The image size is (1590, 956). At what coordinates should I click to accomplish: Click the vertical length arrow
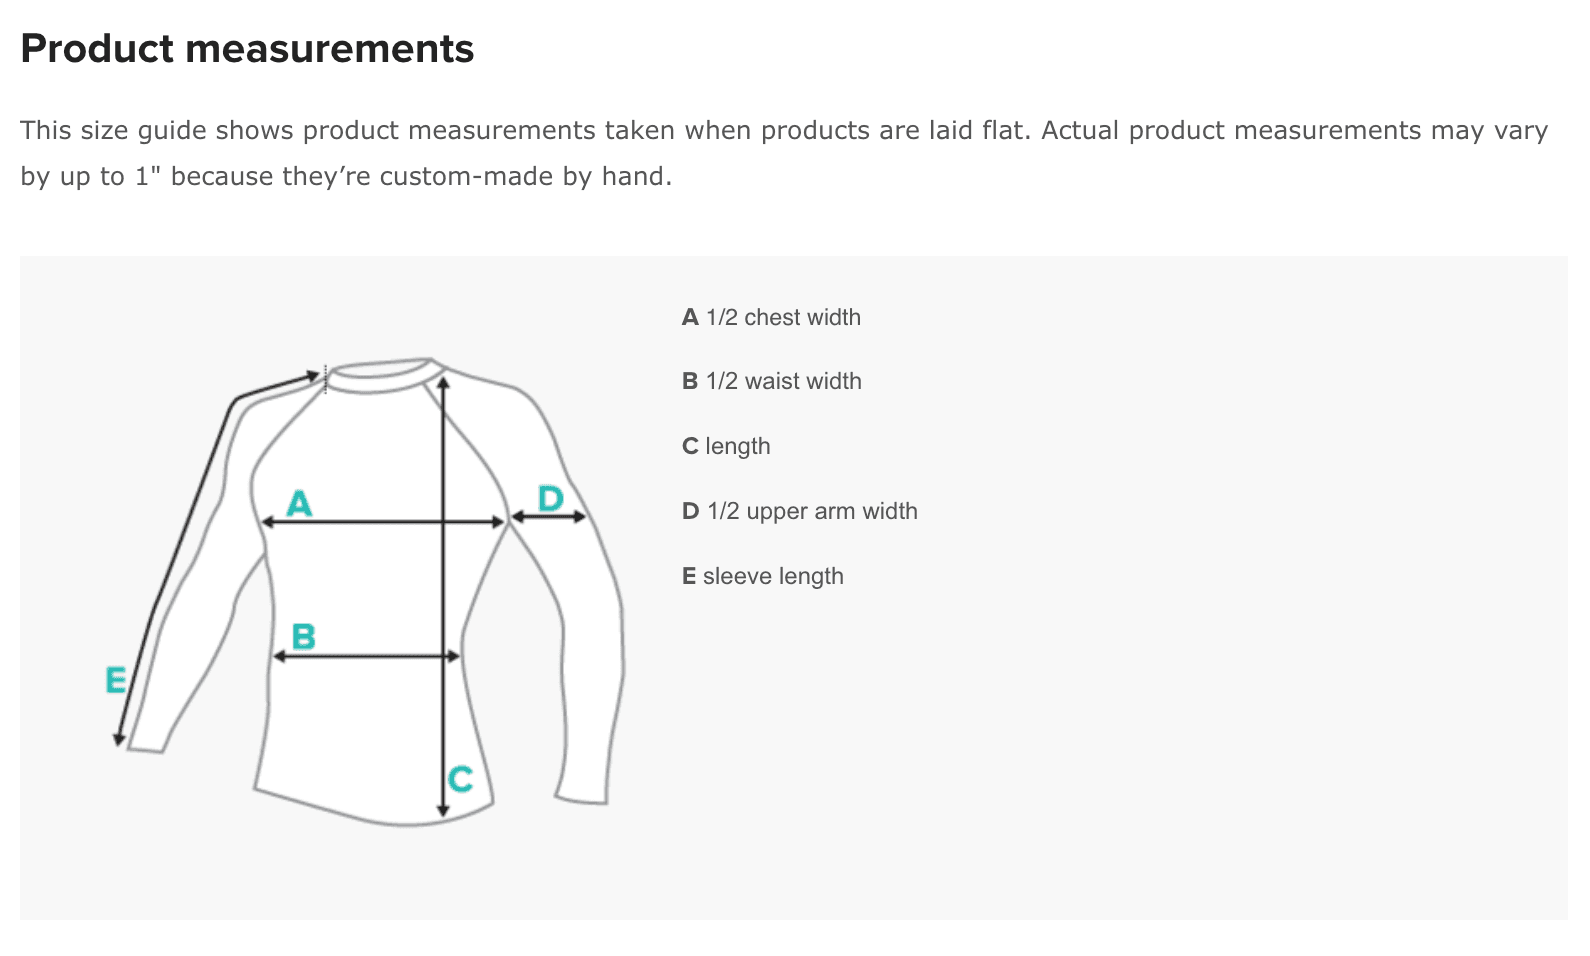pyautogui.click(x=443, y=596)
